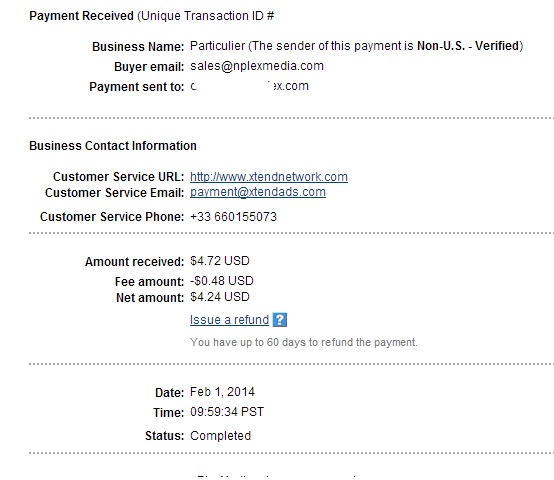Image resolution: width=554 pixels, height=480 pixels.
Task: Open the http://www.xtendnetwork.com customer service link
Action: coord(269,177)
